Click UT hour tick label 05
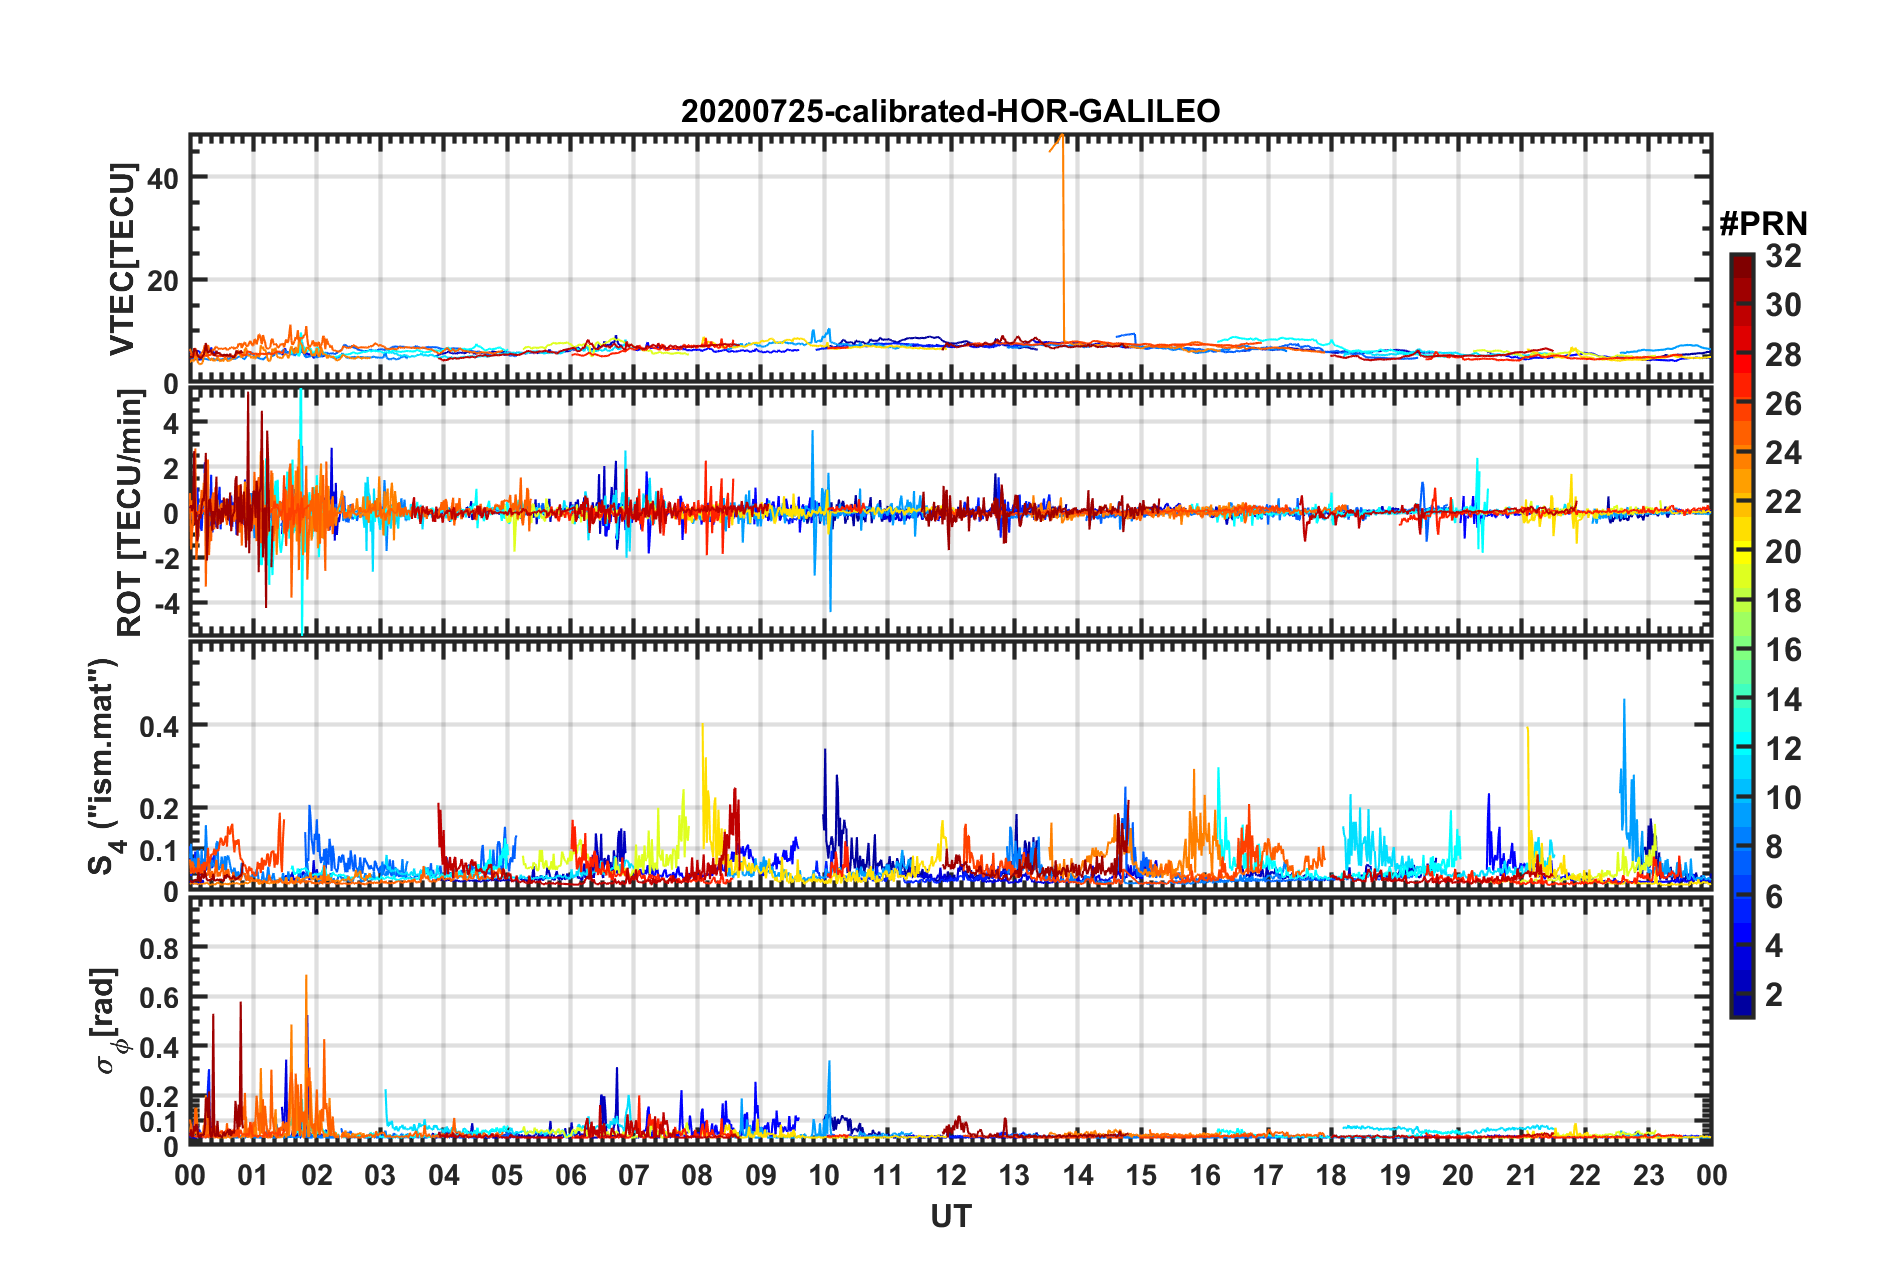Viewport: 1902px width, 1272px height. [507, 1175]
